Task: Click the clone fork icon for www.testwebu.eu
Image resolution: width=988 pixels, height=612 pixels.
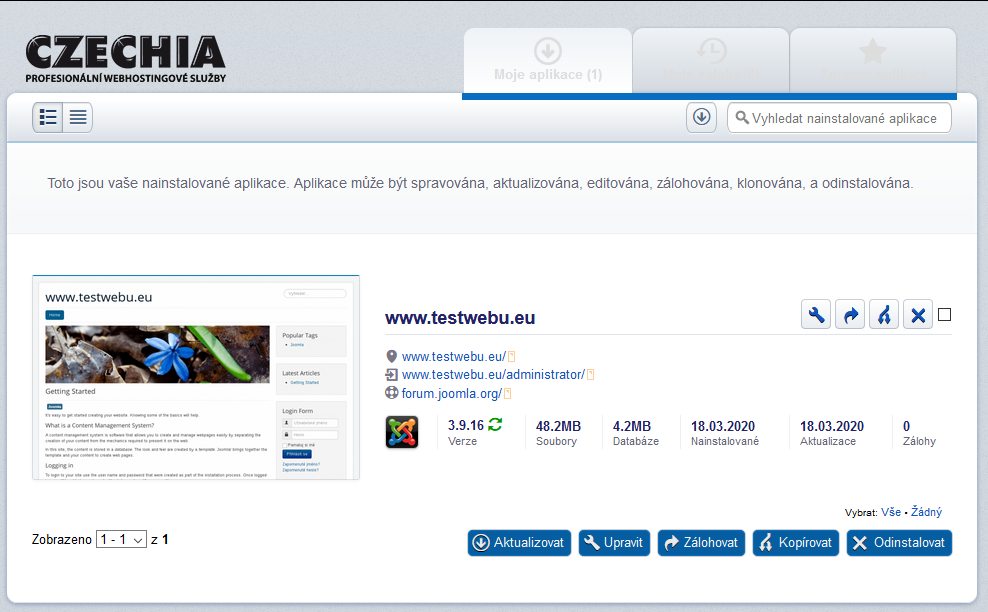Action: pos(884,315)
